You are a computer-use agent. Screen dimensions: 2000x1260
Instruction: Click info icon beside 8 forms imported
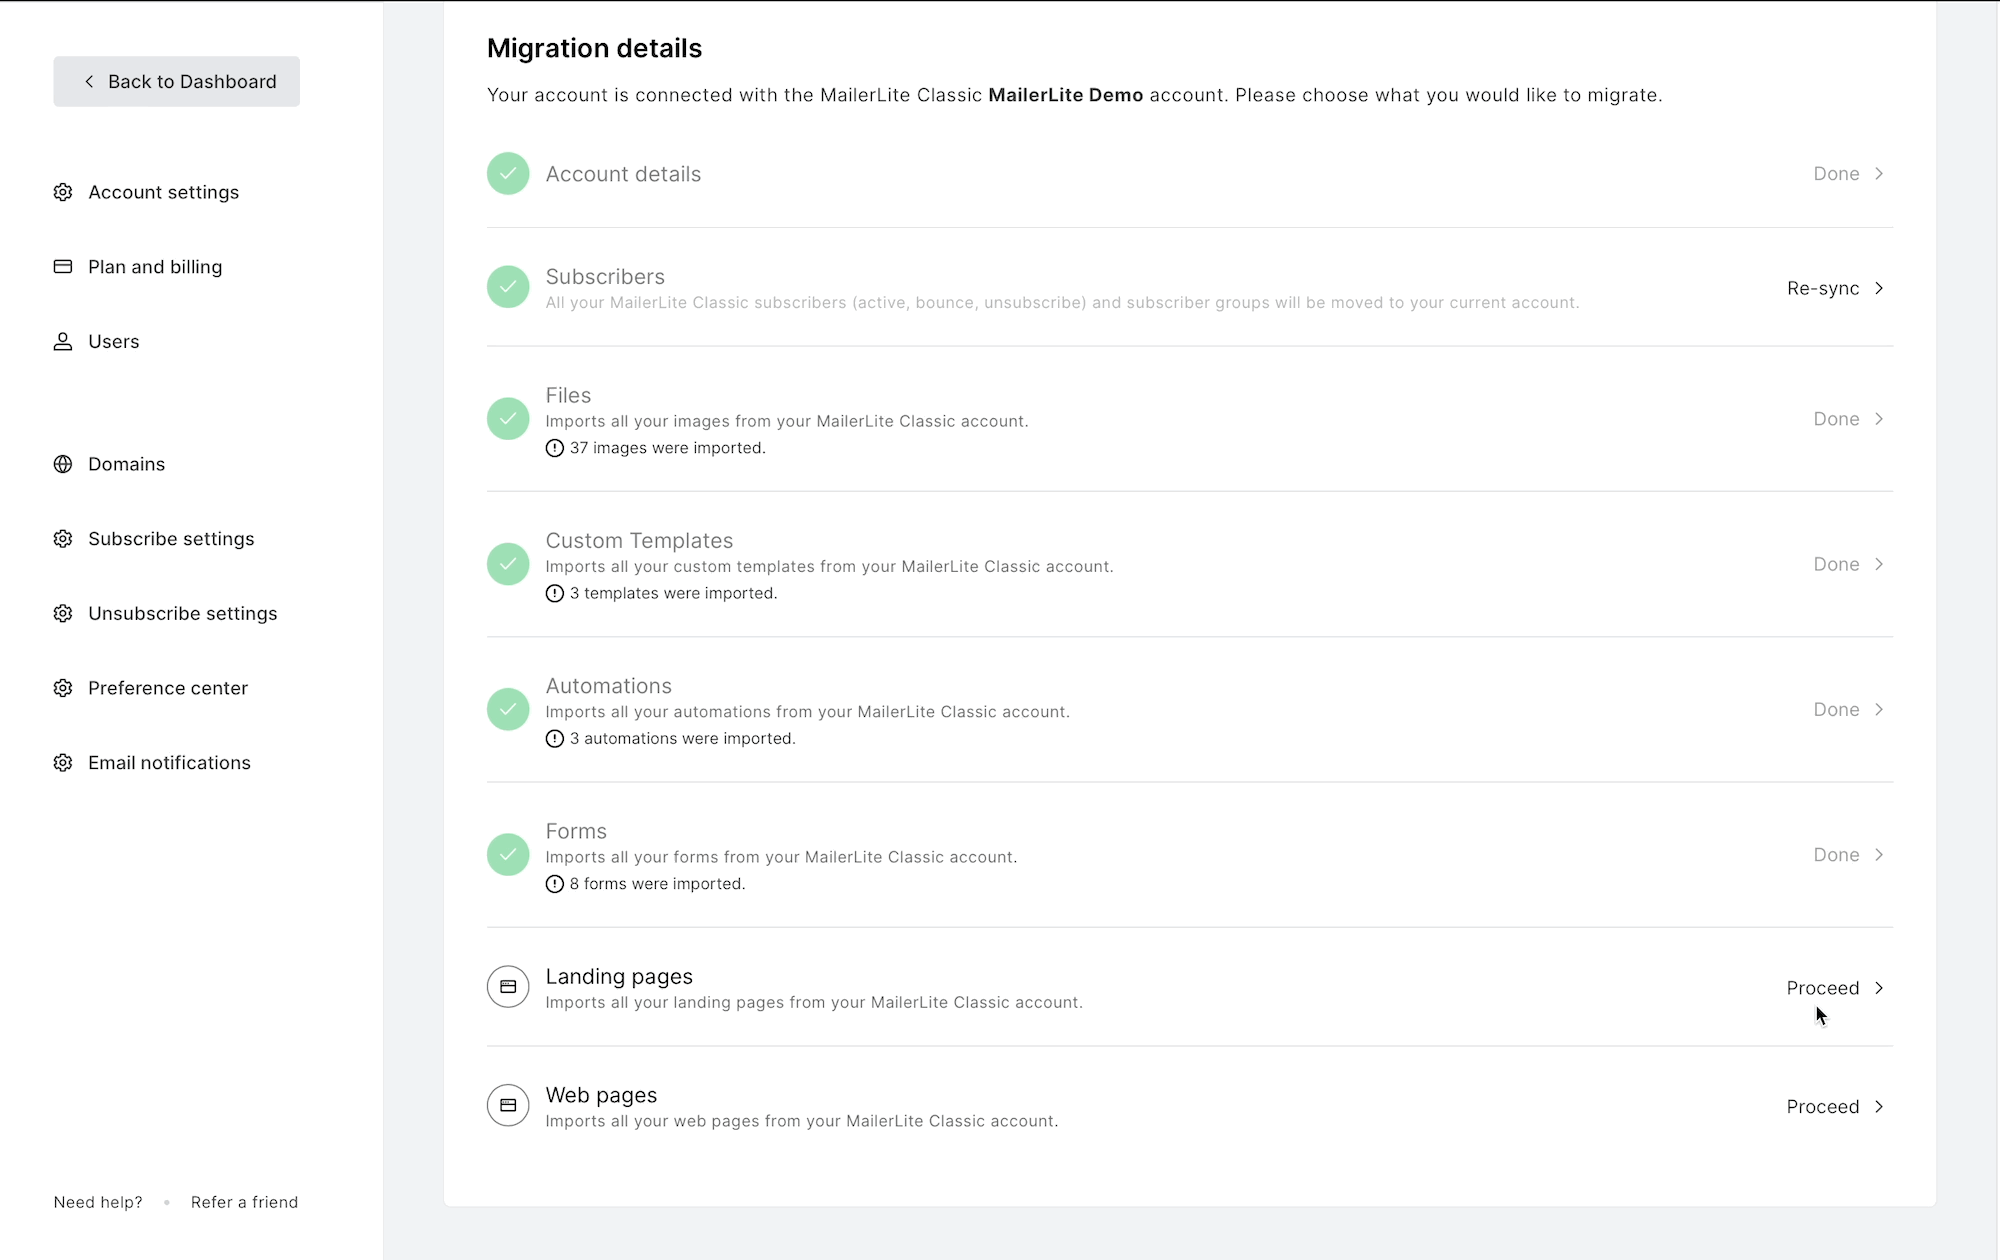click(555, 884)
